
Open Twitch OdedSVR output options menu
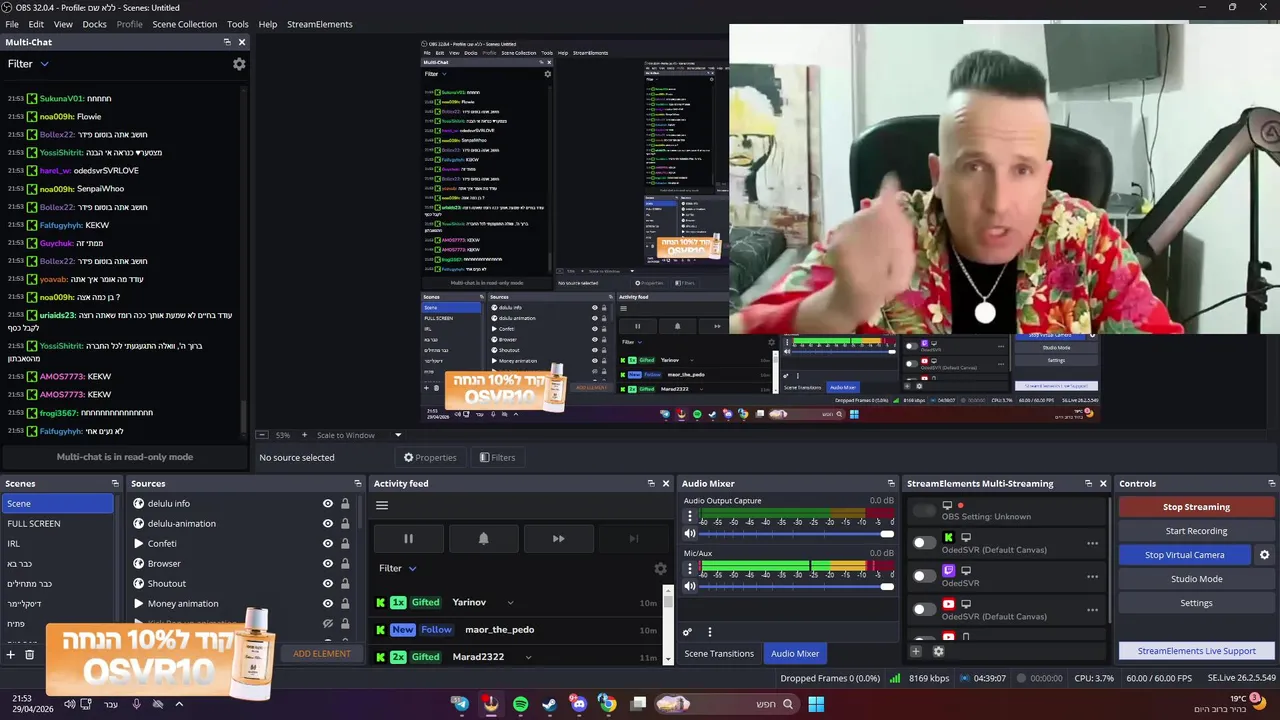click(x=1092, y=577)
